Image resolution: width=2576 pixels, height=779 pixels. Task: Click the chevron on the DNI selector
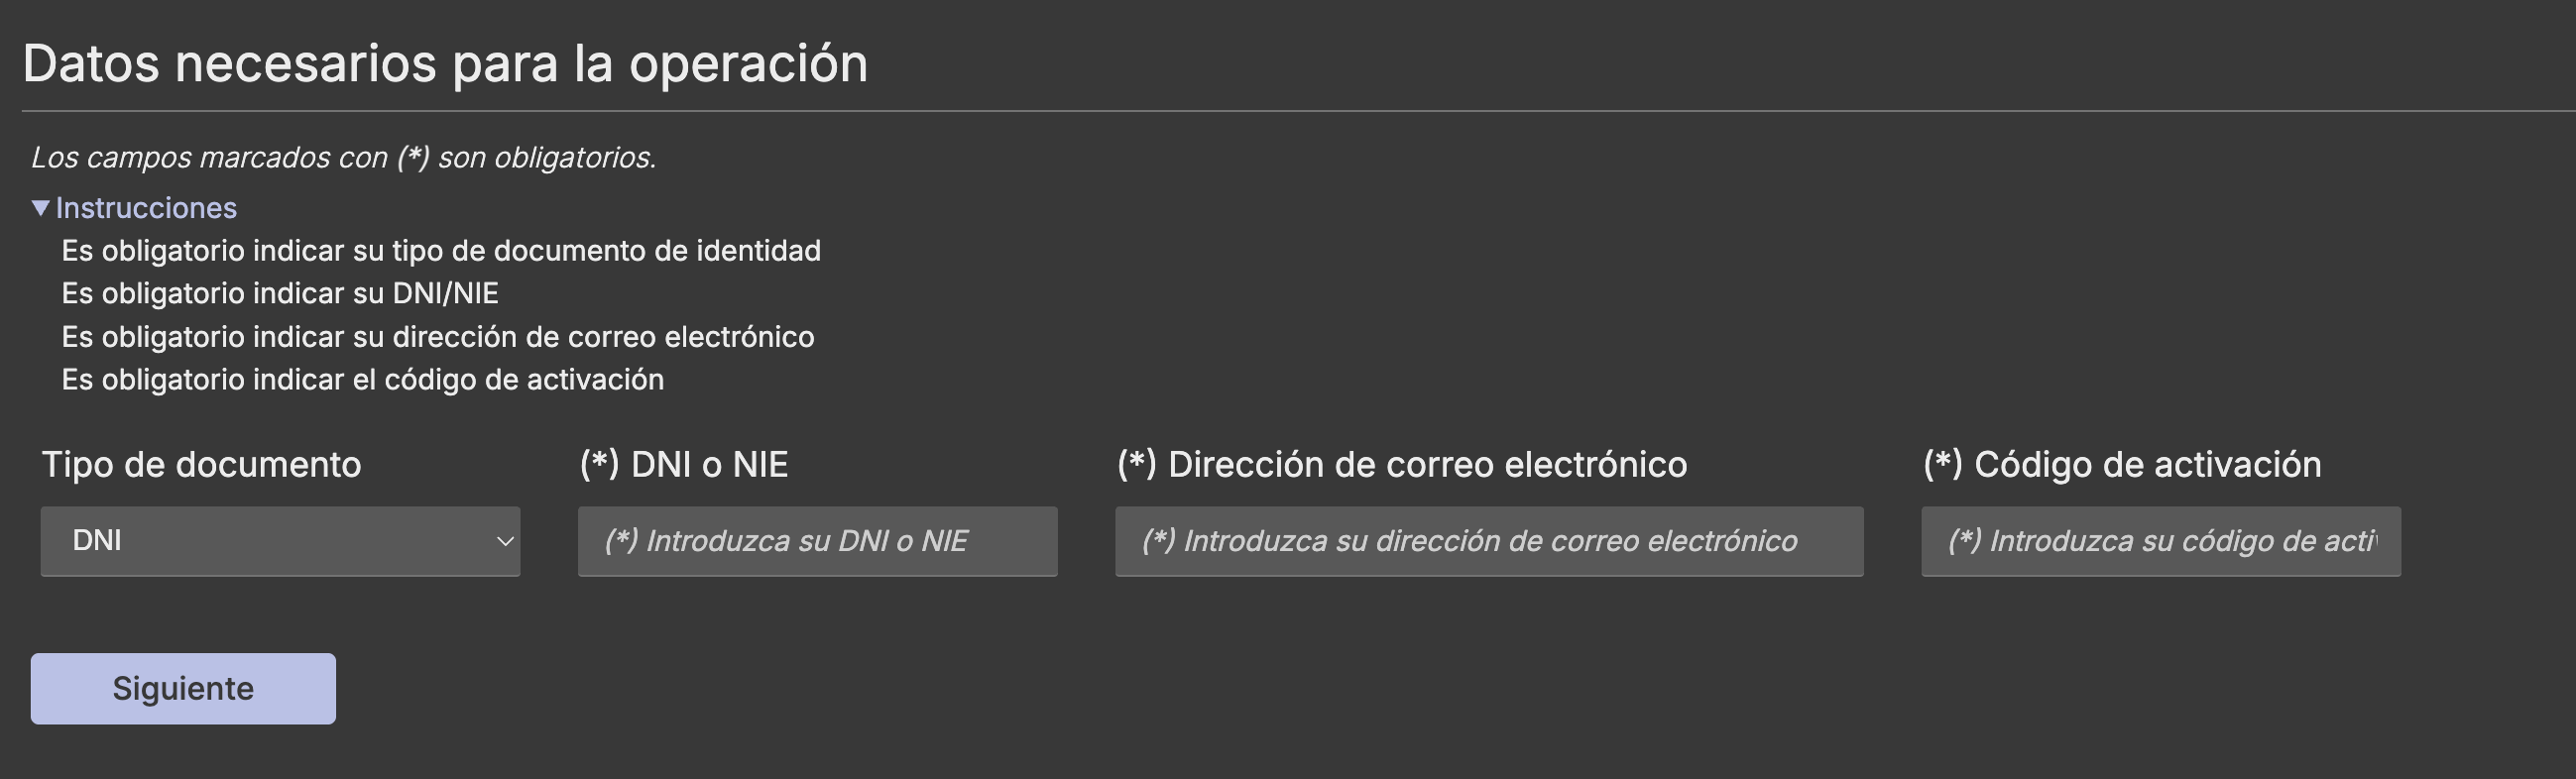point(503,540)
